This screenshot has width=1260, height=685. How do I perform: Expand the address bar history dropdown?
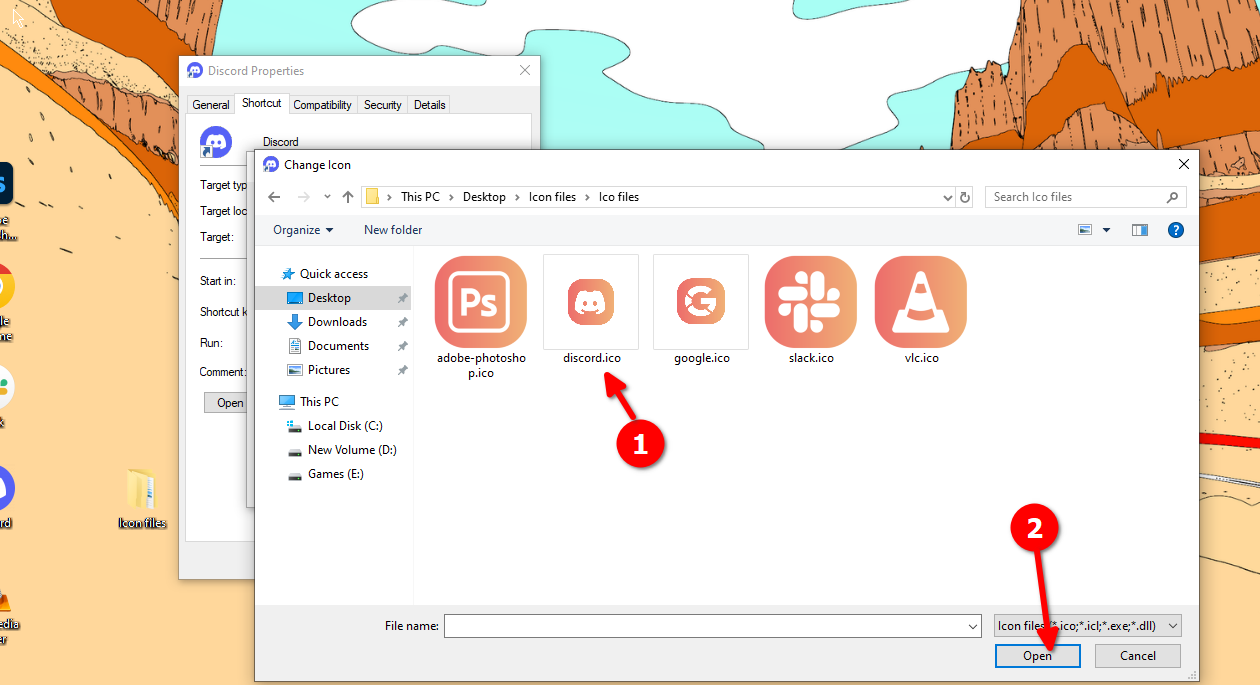pos(948,197)
